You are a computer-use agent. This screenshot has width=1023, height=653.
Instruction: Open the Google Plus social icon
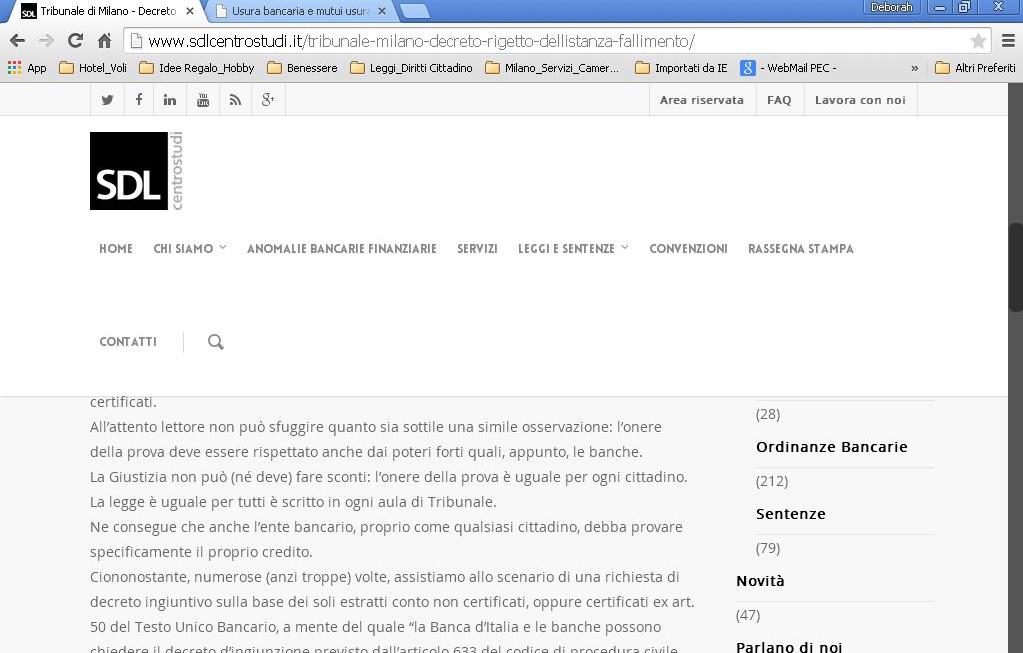coord(267,100)
